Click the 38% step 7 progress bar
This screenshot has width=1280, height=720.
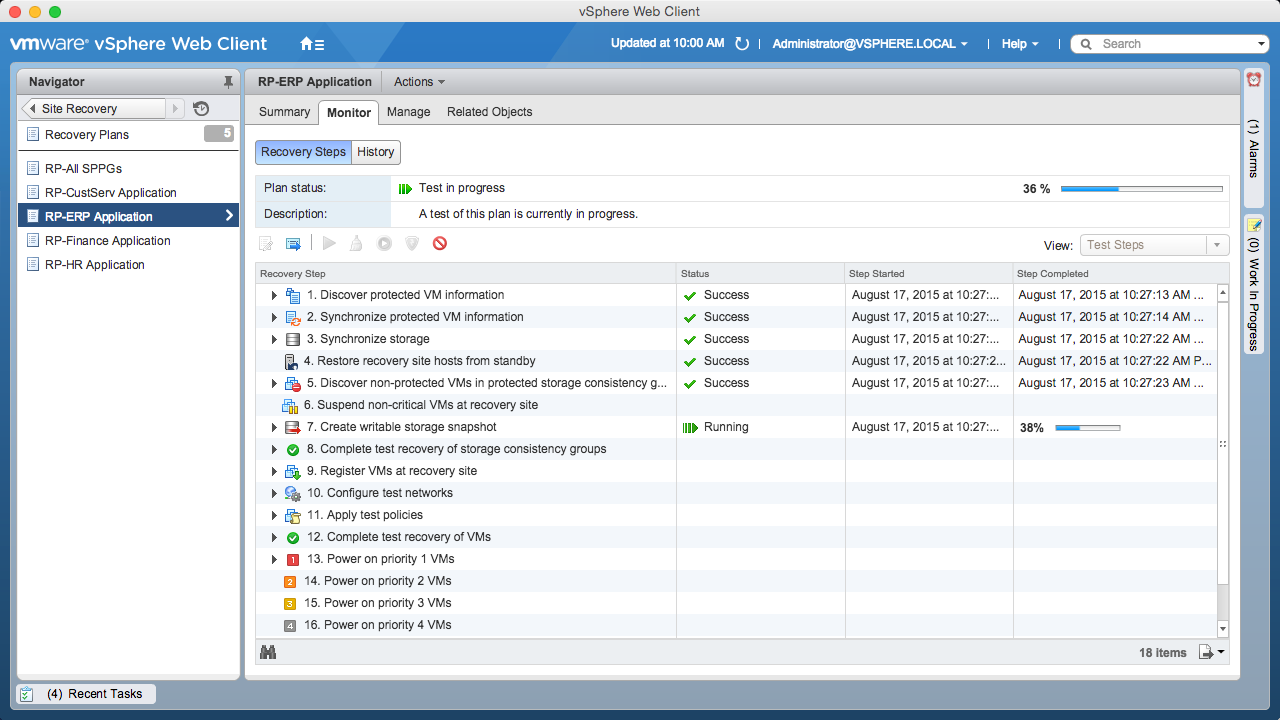pos(1087,428)
